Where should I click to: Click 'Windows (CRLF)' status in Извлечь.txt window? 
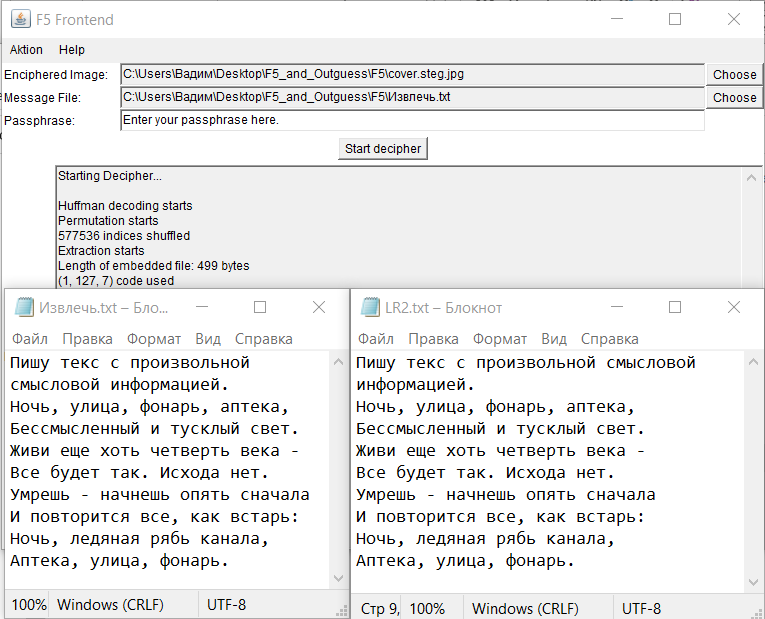coord(110,605)
